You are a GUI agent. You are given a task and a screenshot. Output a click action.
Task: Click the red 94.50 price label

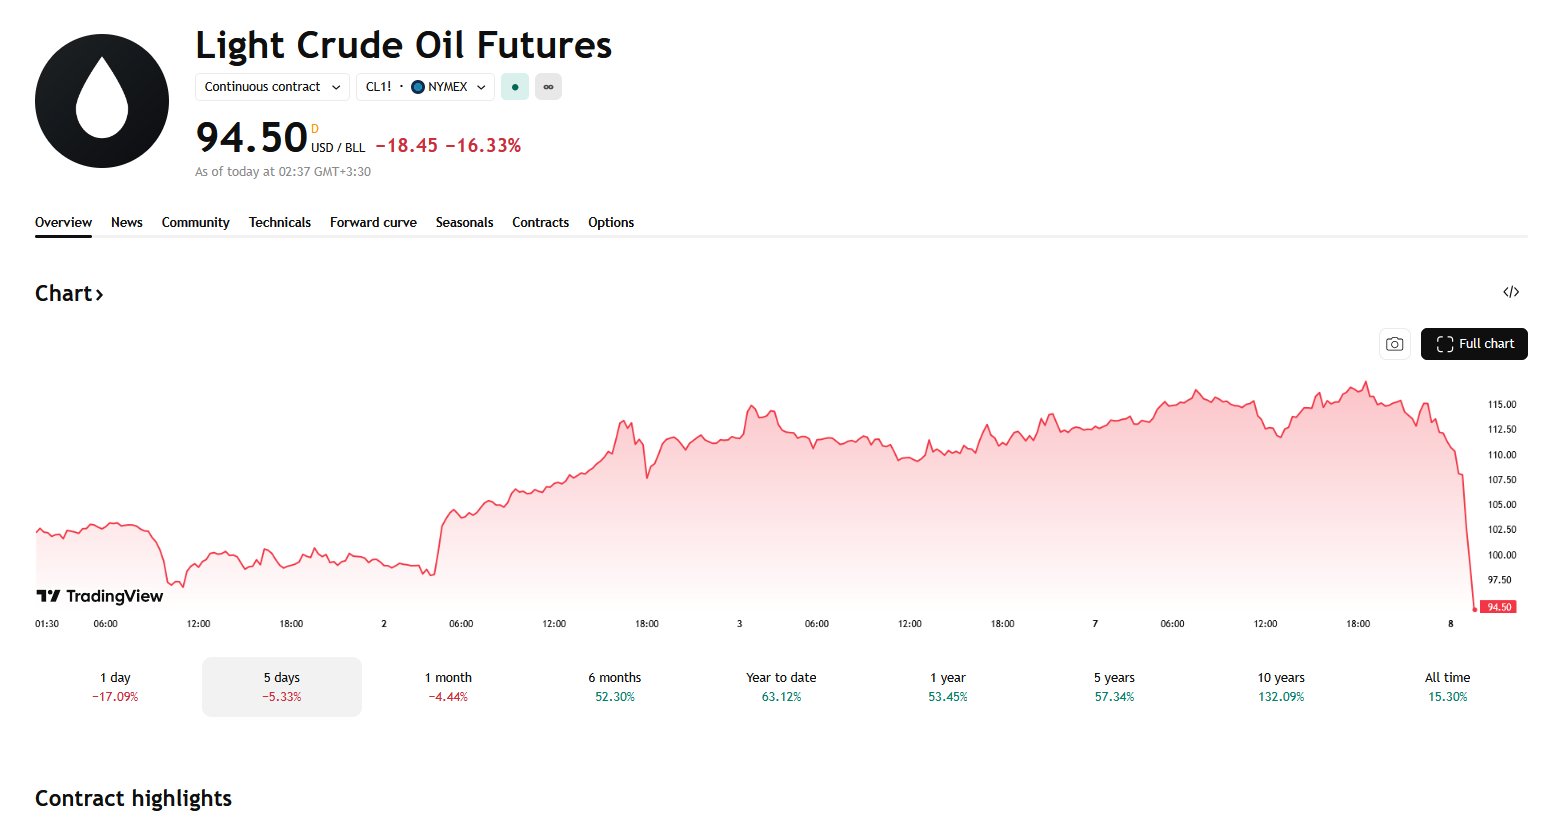coord(1498,607)
